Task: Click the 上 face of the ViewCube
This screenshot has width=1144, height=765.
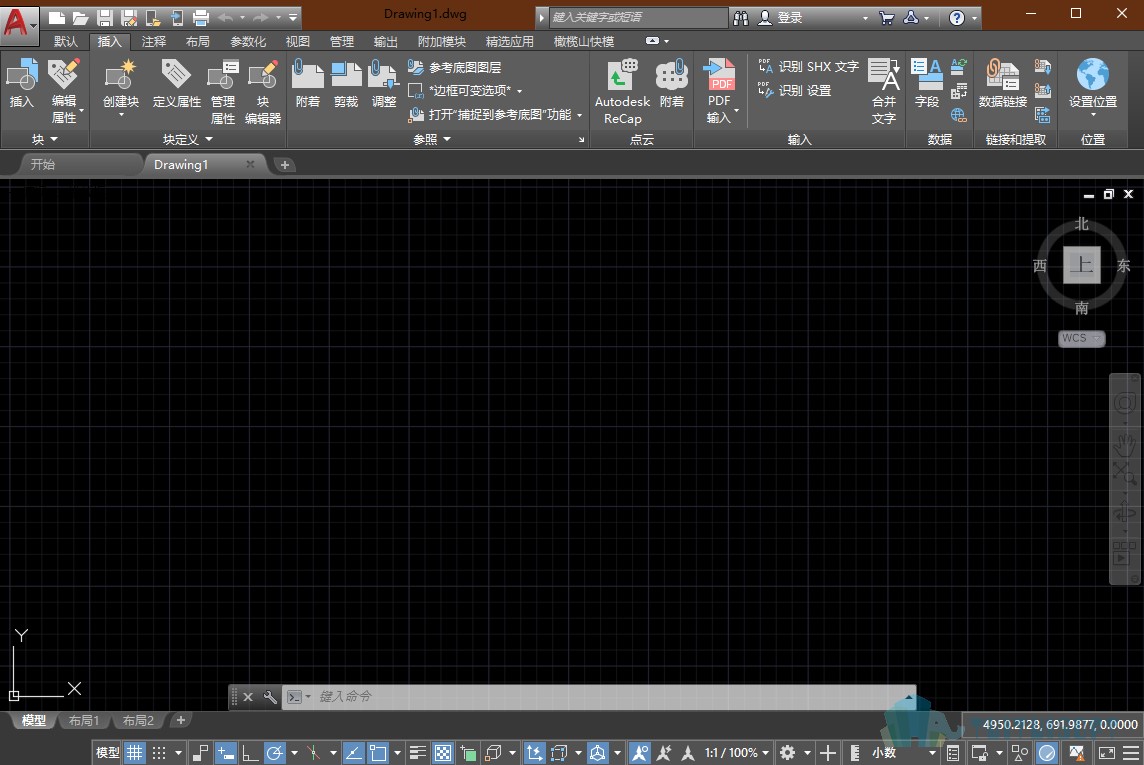Action: pyautogui.click(x=1081, y=265)
